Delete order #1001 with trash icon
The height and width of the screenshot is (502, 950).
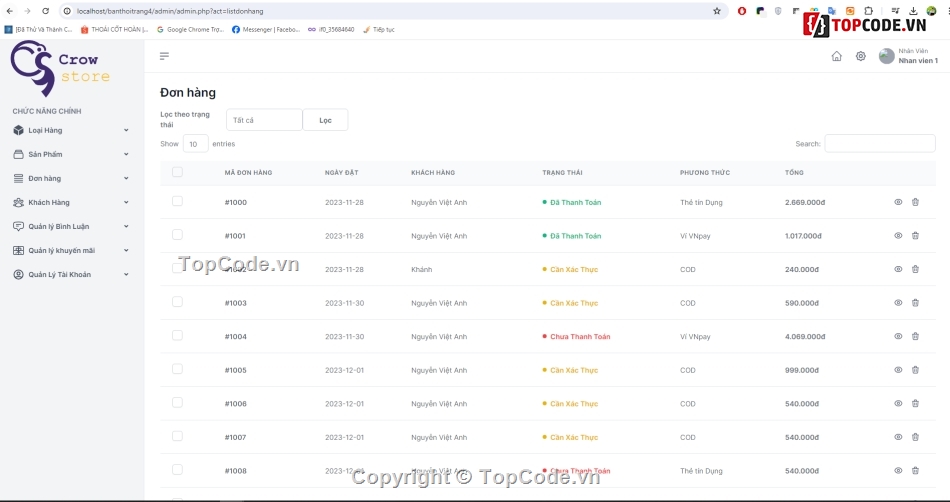click(x=915, y=236)
